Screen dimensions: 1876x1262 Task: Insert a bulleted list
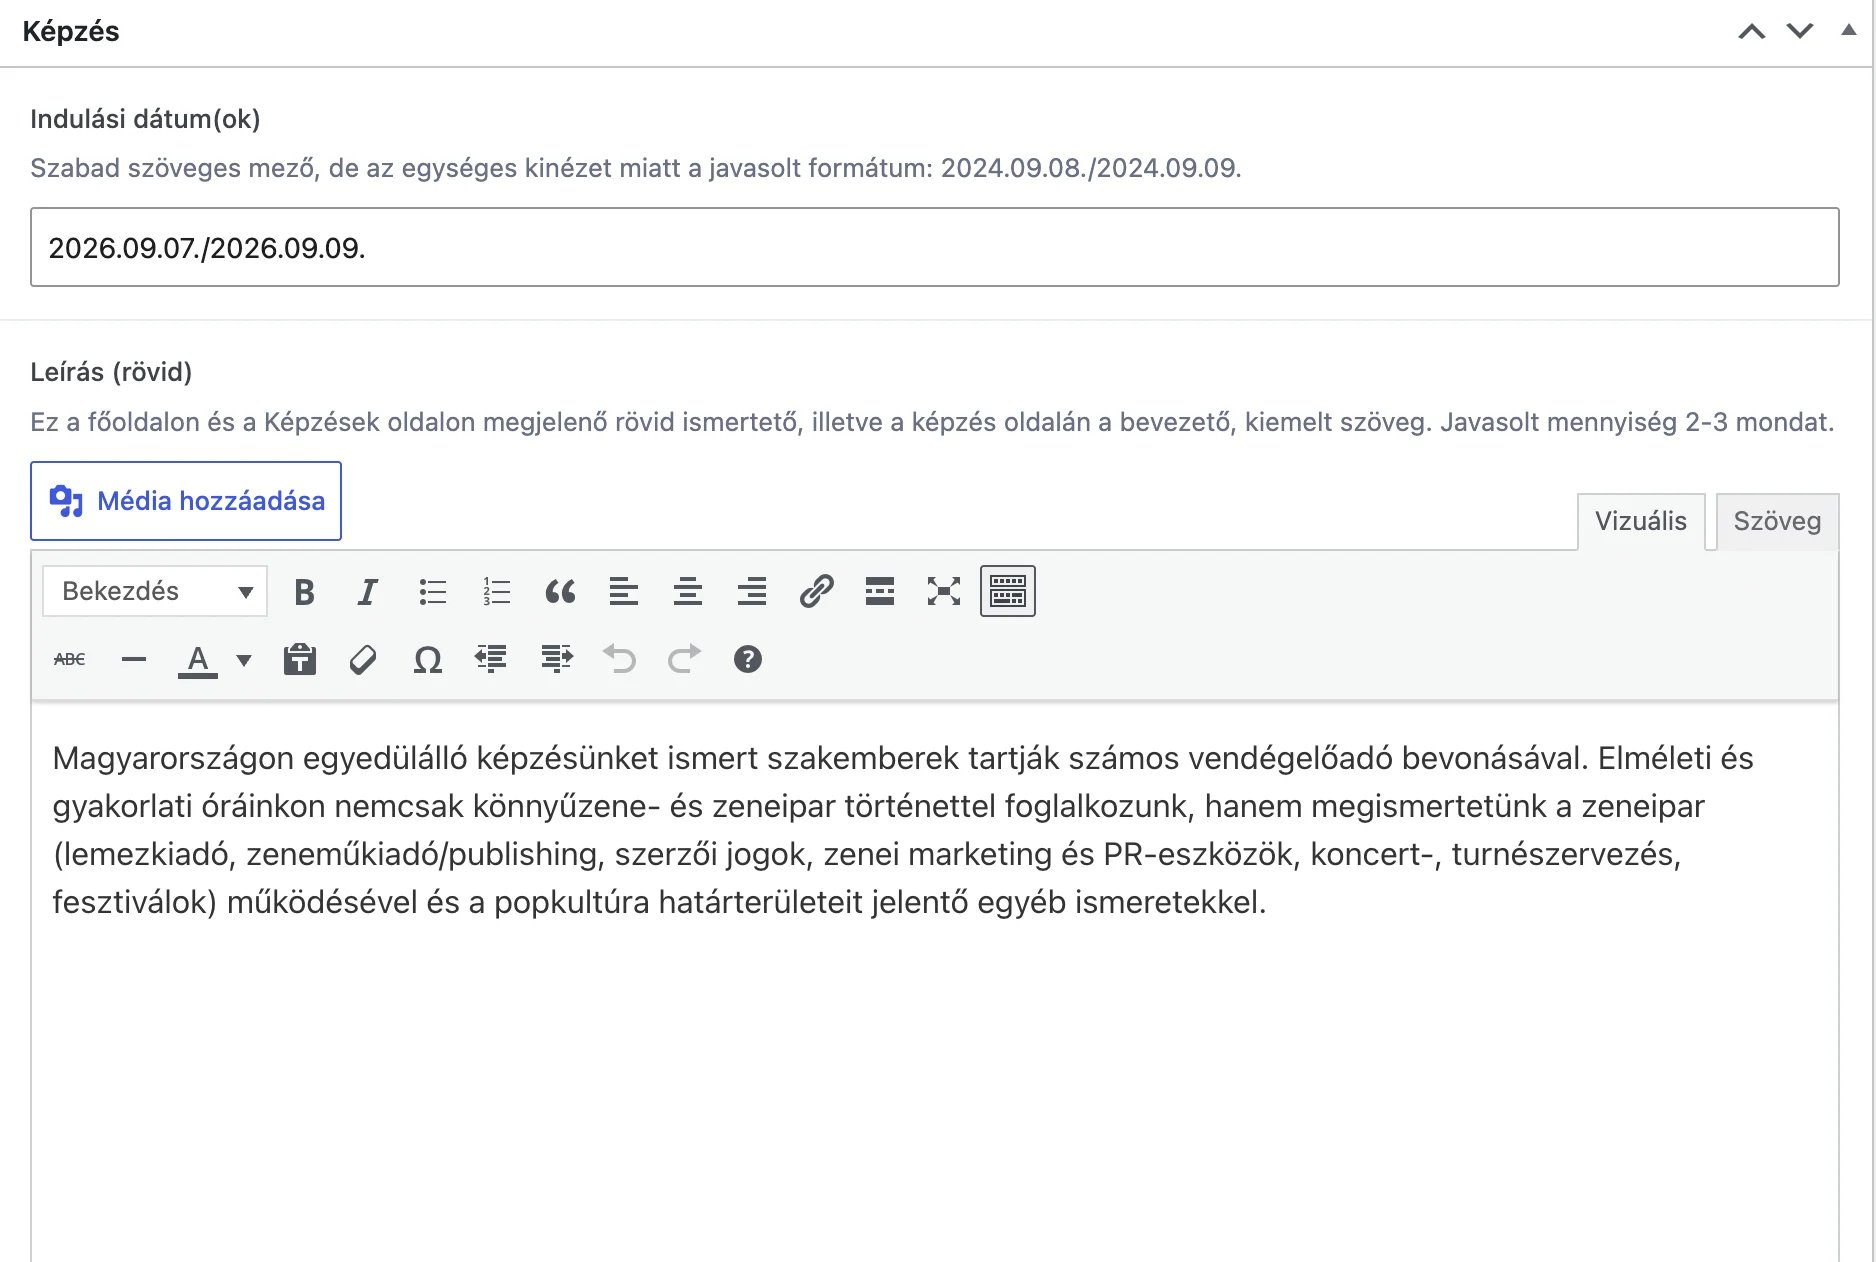(x=432, y=591)
